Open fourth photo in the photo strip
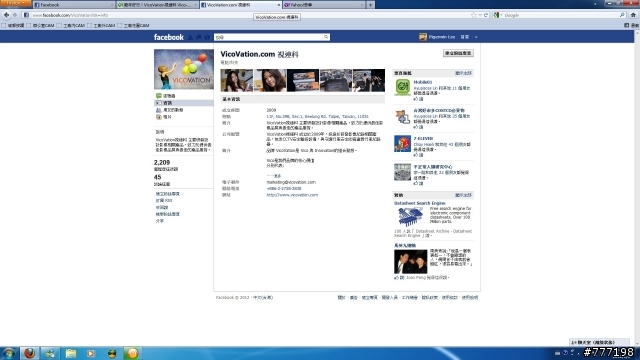Screen dimensions: 640x360 point(336,80)
